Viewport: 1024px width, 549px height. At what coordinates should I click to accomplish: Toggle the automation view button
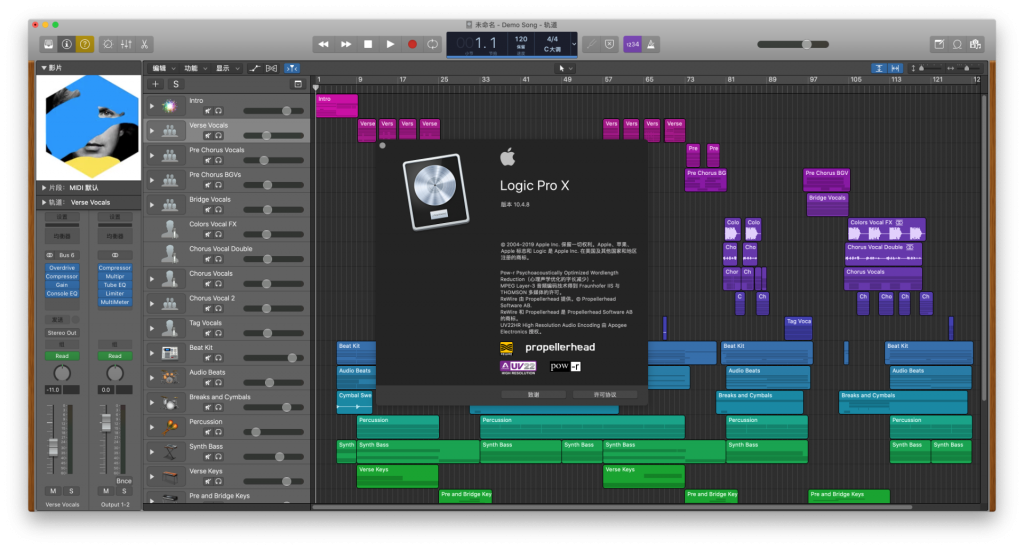coord(255,68)
